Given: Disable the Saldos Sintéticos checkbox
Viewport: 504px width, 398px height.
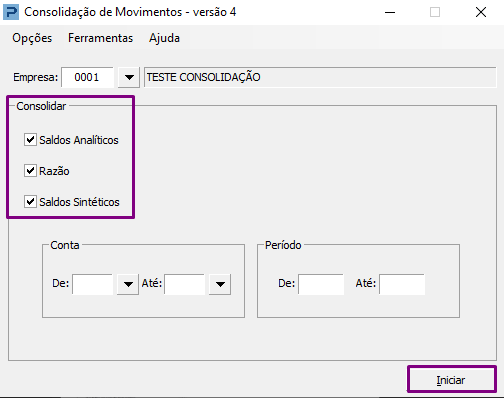Looking at the screenshot, I should pyautogui.click(x=30, y=202).
